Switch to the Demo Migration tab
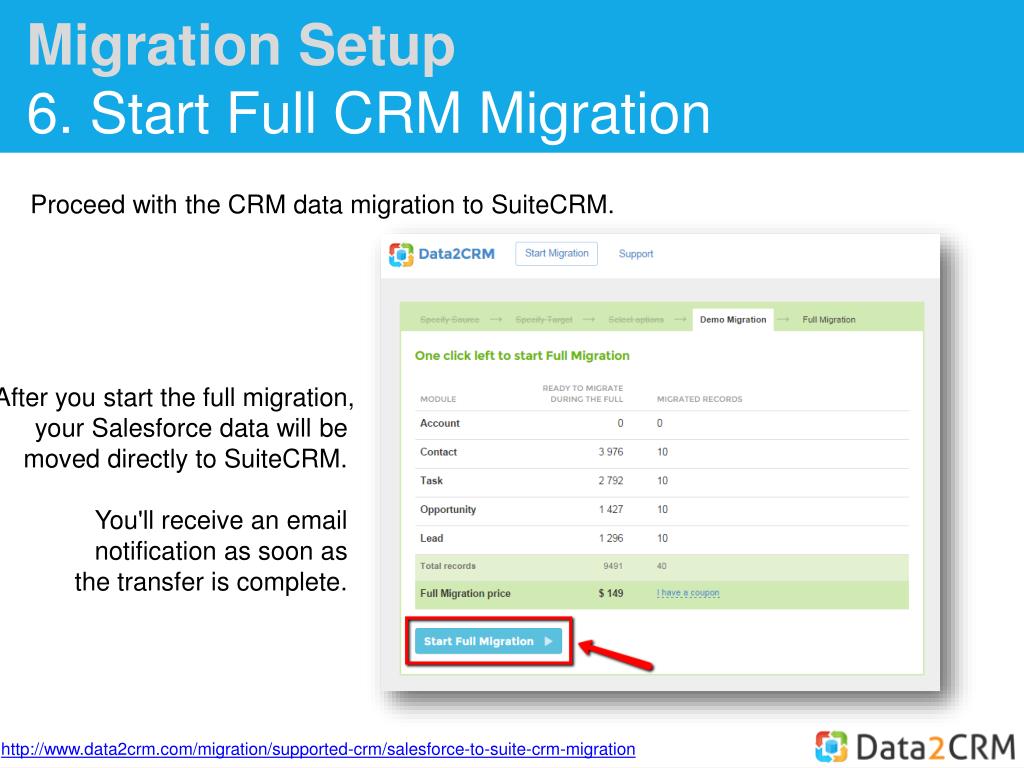The width and height of the screenshot is (1024, 768). (x=733, y=320)
